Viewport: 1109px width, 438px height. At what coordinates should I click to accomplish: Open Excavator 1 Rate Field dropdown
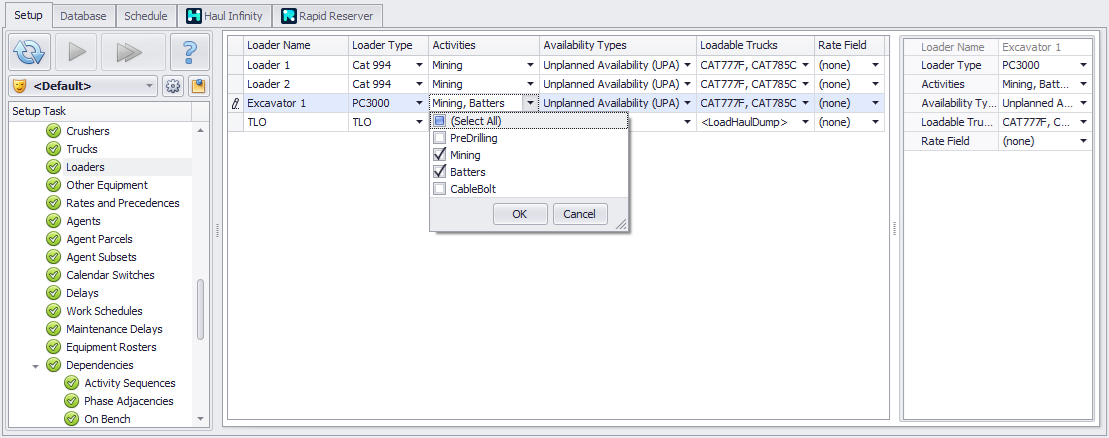[876, 103]
